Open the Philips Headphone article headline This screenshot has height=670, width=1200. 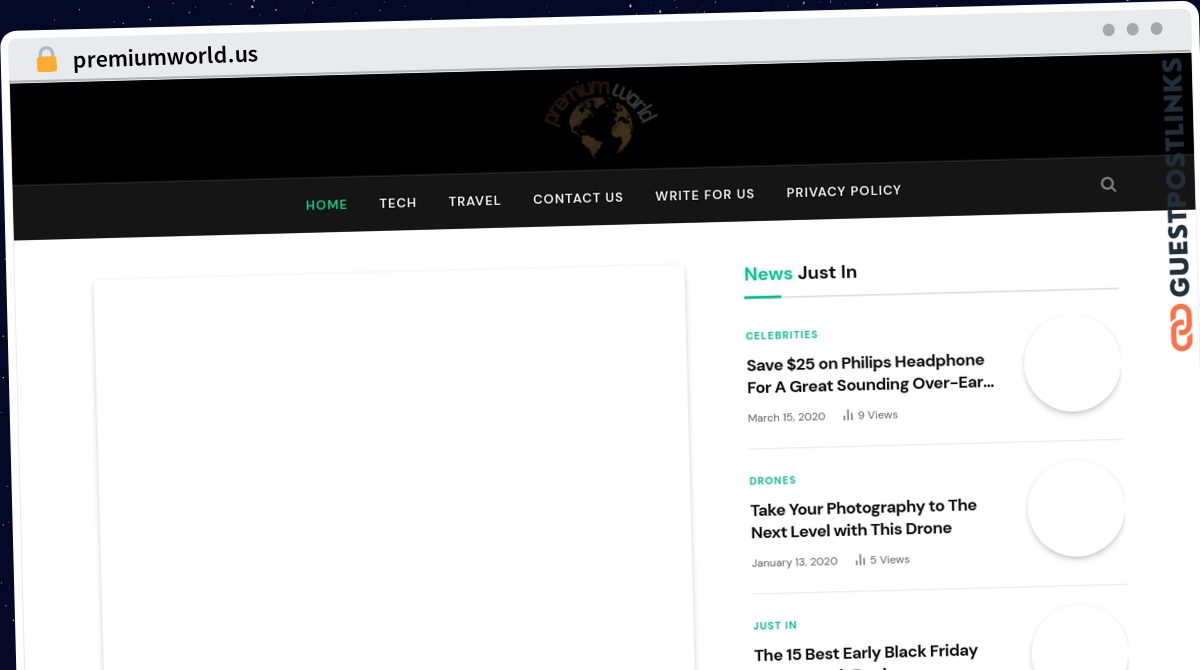869,373
